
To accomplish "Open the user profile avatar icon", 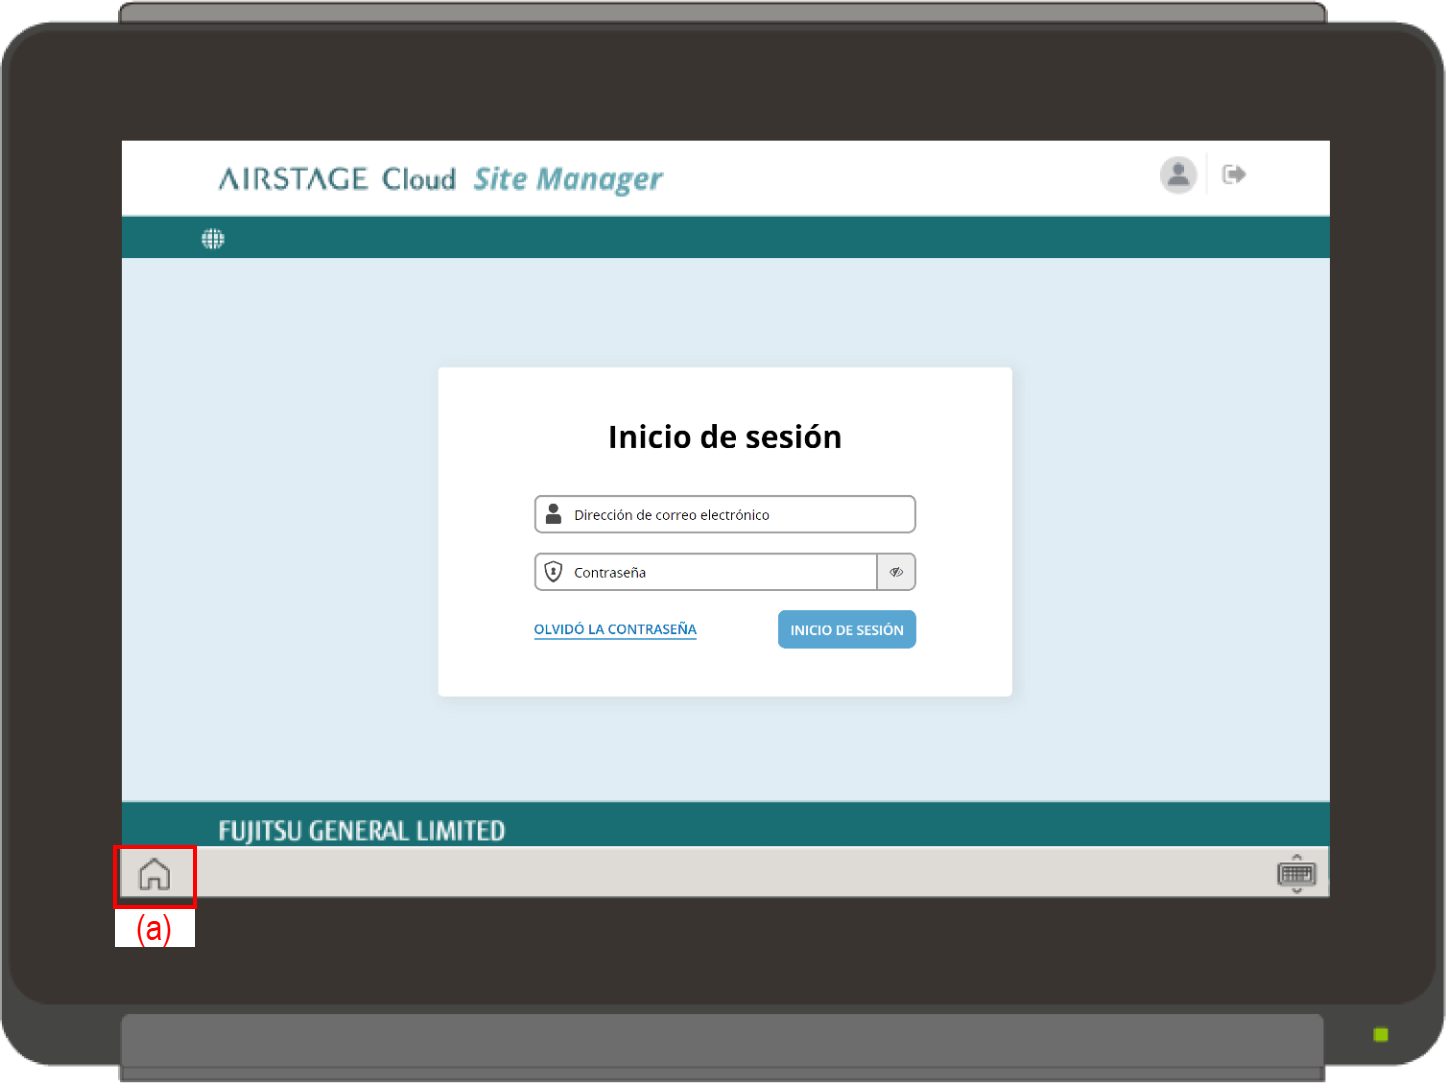I will pos(1178,175).
